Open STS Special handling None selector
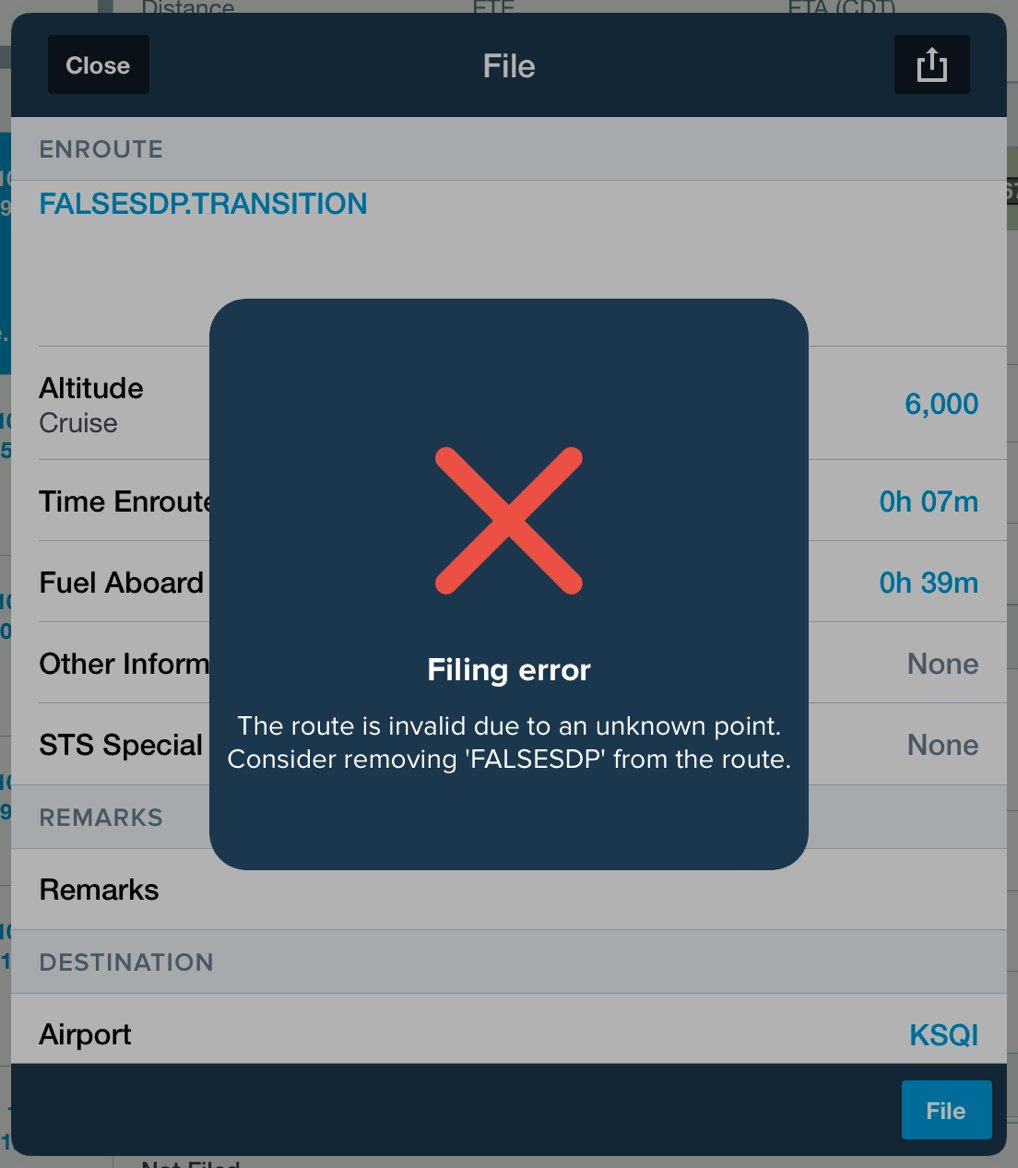This screenshot has height=1168, width=1018. coord(943,745)
